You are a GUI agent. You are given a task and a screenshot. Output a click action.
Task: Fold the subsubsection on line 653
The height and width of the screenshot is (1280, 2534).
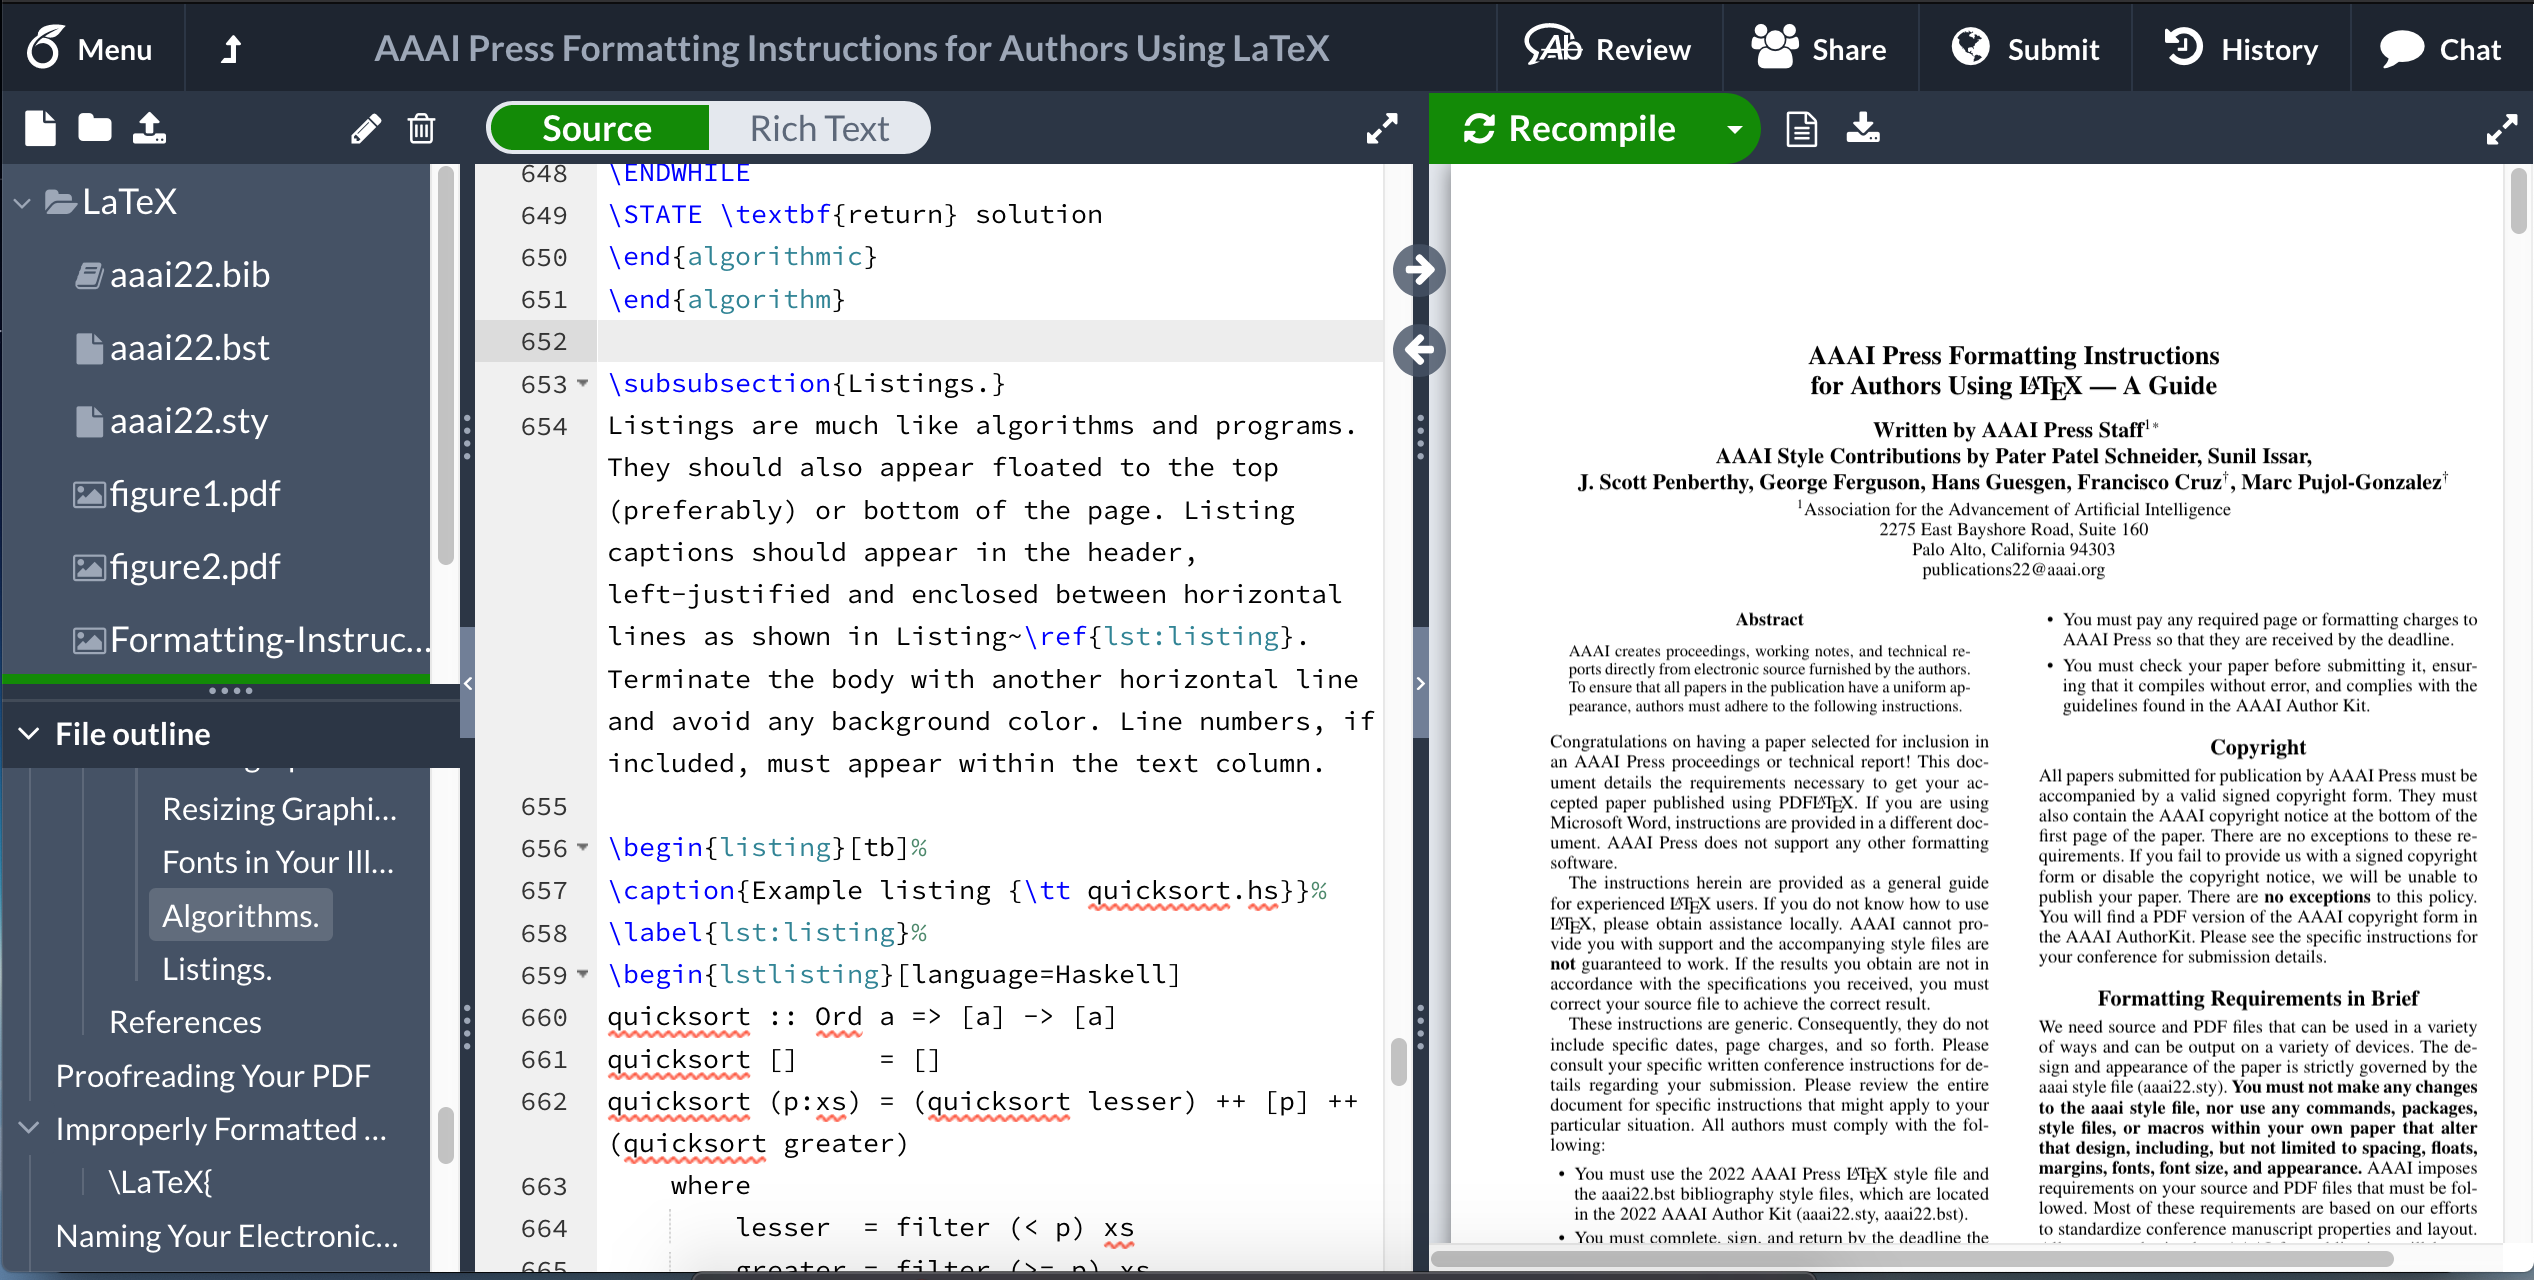[583, 384]
